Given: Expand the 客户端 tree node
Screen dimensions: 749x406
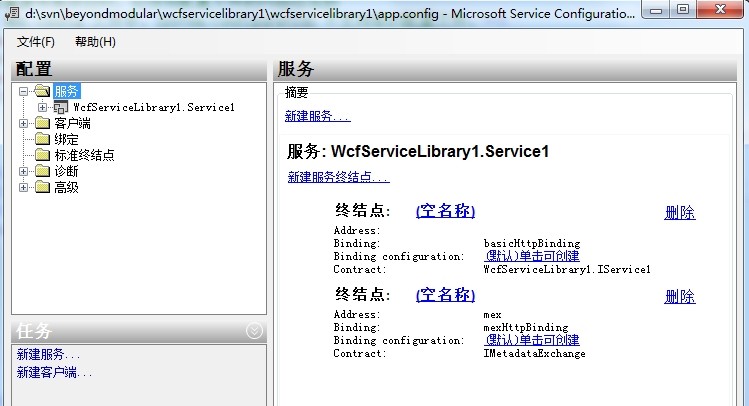Looking at the screenshot, I should click(23, 123).
